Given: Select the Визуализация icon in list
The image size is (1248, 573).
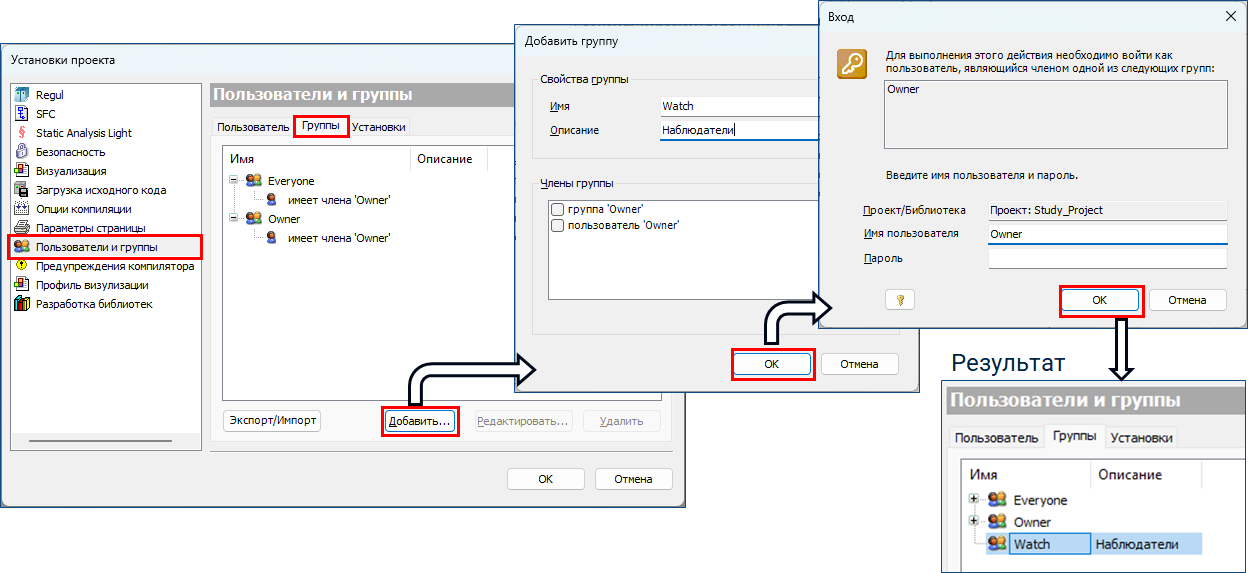Looking at the screenshot, I should pos(21,171).
